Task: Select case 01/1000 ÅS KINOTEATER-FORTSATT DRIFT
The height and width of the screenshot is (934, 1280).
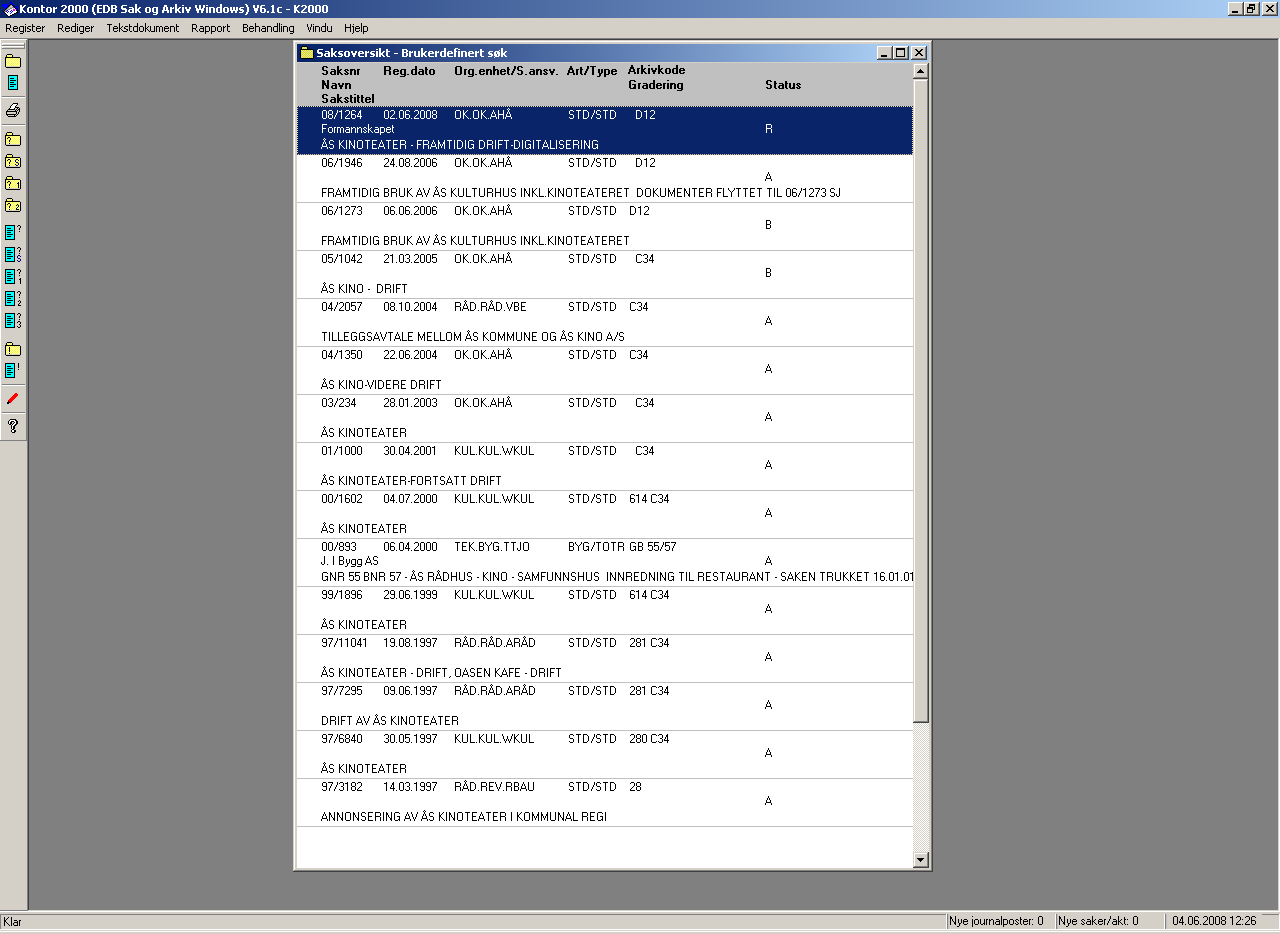Action: tap(605, 466)
